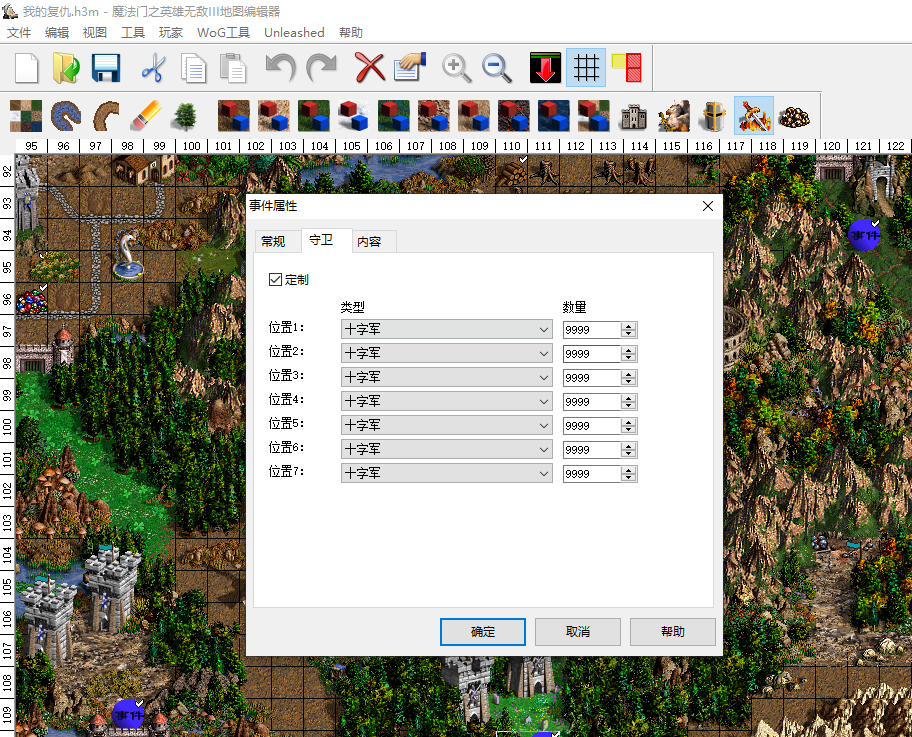The image size is (912, 737).
Task: Open the 视图 menu
Action: coord(95,33)
